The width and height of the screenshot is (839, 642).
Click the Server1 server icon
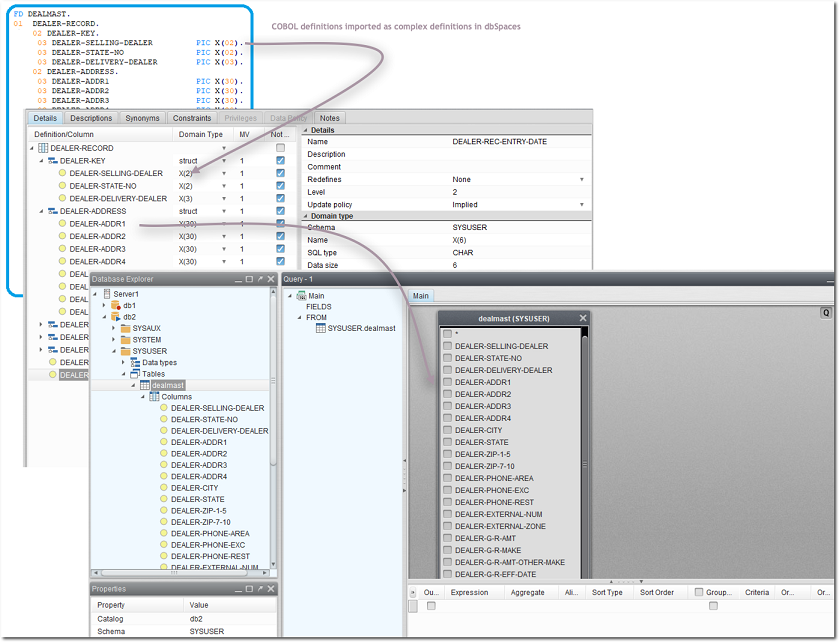point(107,294)
